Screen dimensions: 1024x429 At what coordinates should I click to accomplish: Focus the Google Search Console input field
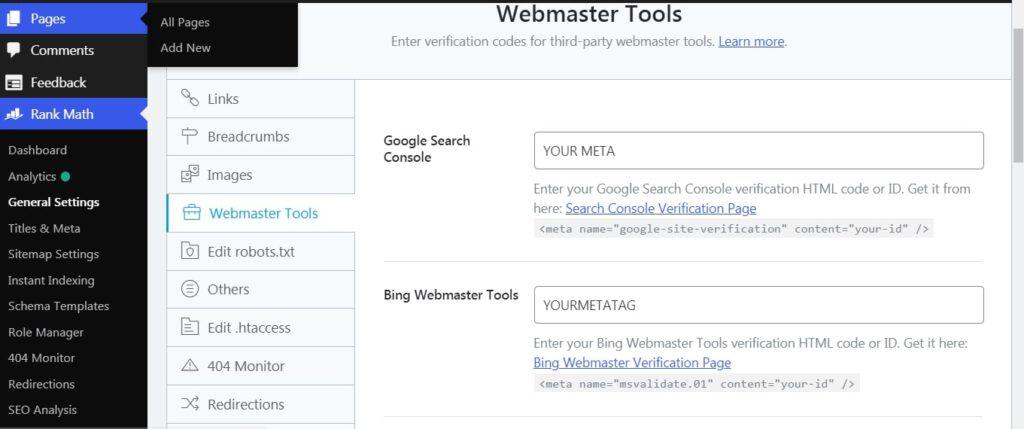[759, 151]
